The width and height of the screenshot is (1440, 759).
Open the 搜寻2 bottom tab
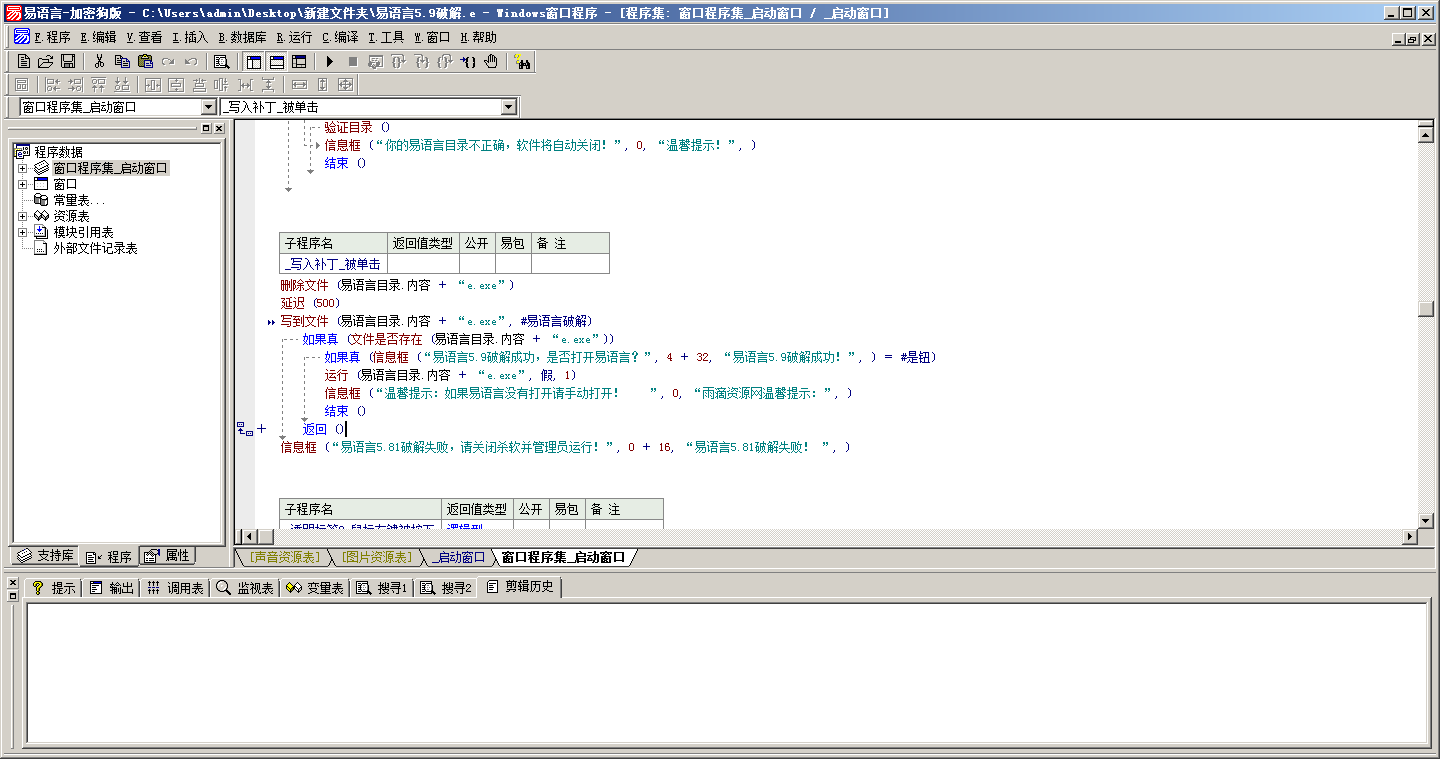tap(445, 588)
